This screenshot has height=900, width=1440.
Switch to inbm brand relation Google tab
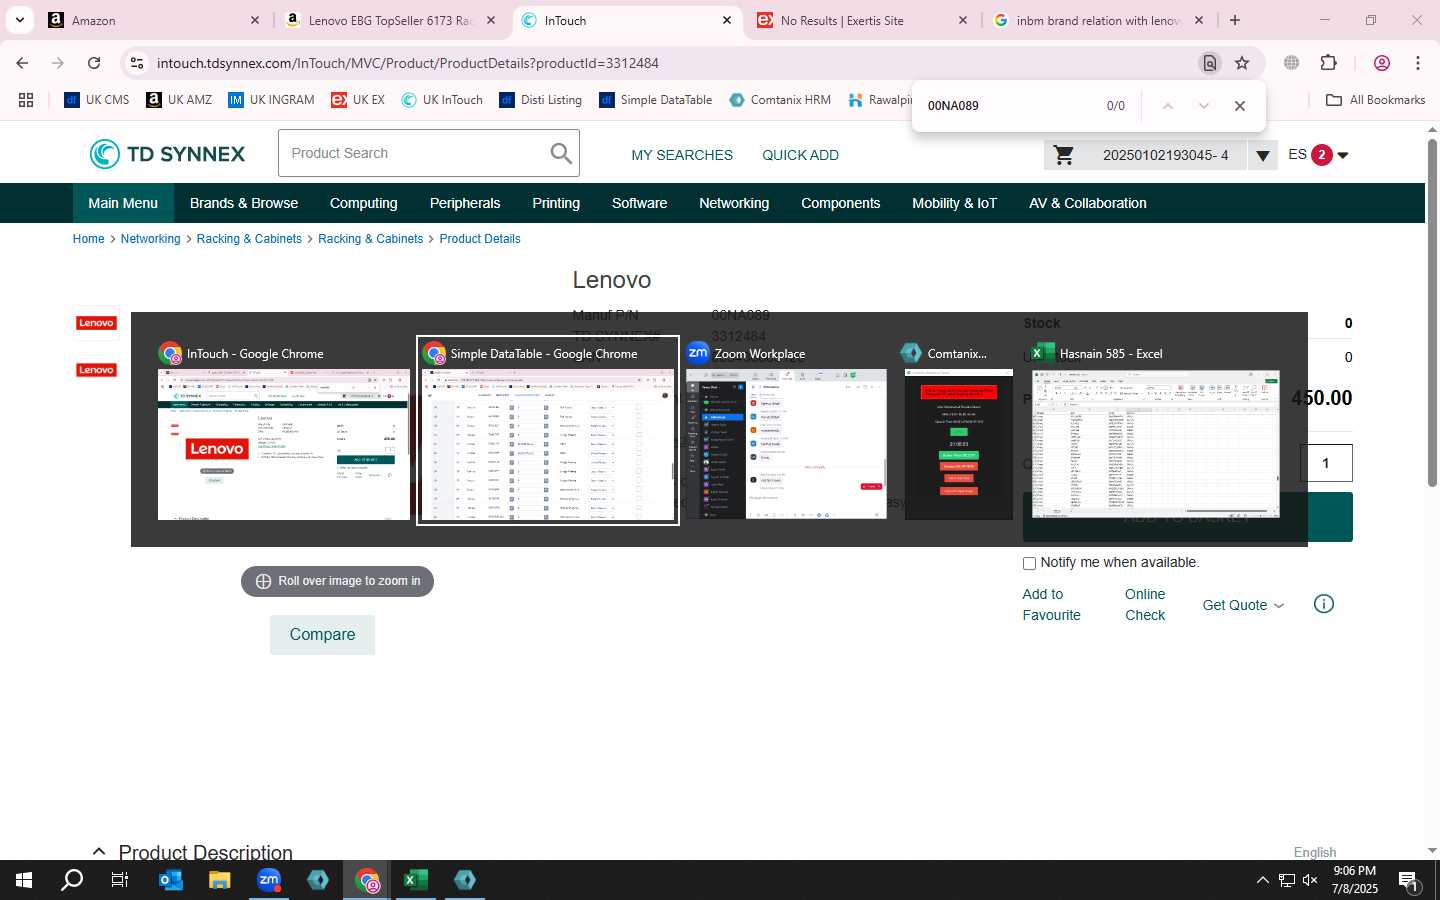tap(1097, 20)
